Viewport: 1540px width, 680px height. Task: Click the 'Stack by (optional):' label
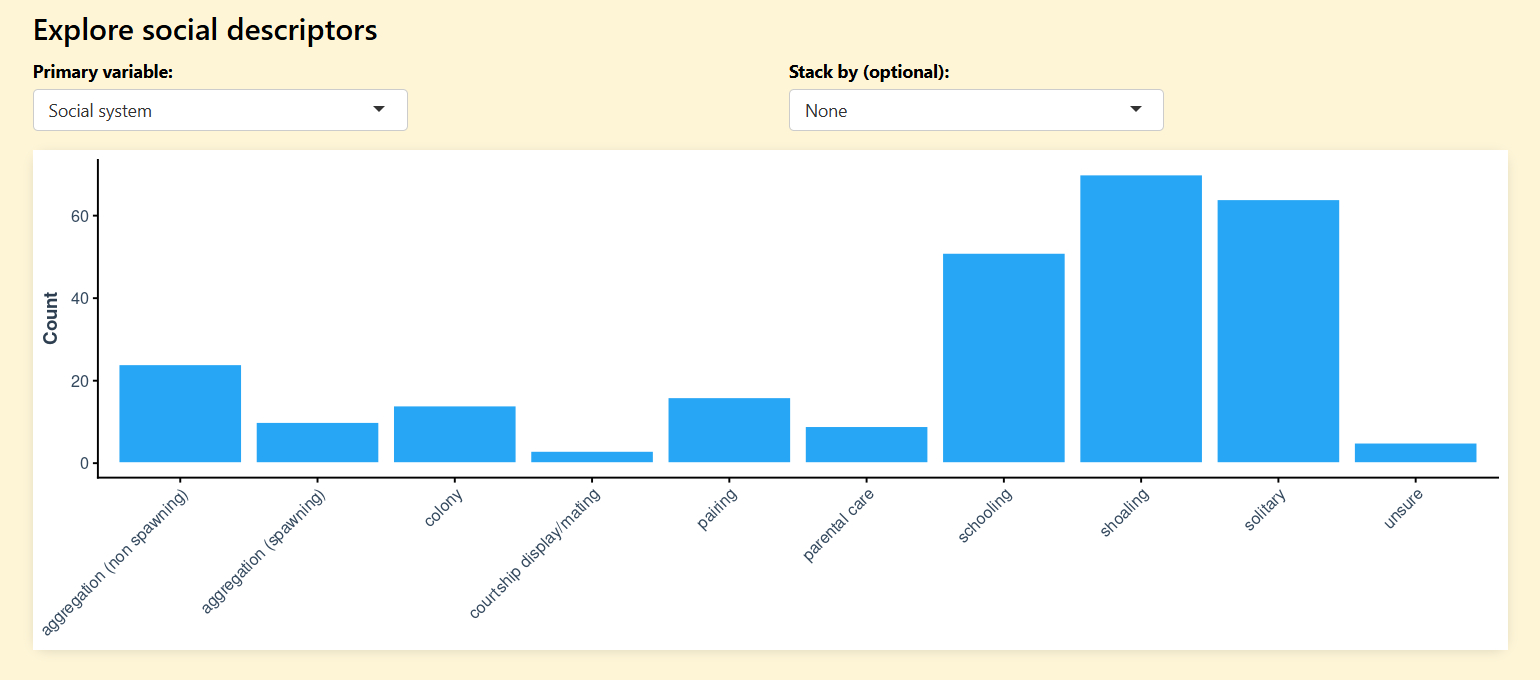(x=868, y=72)
